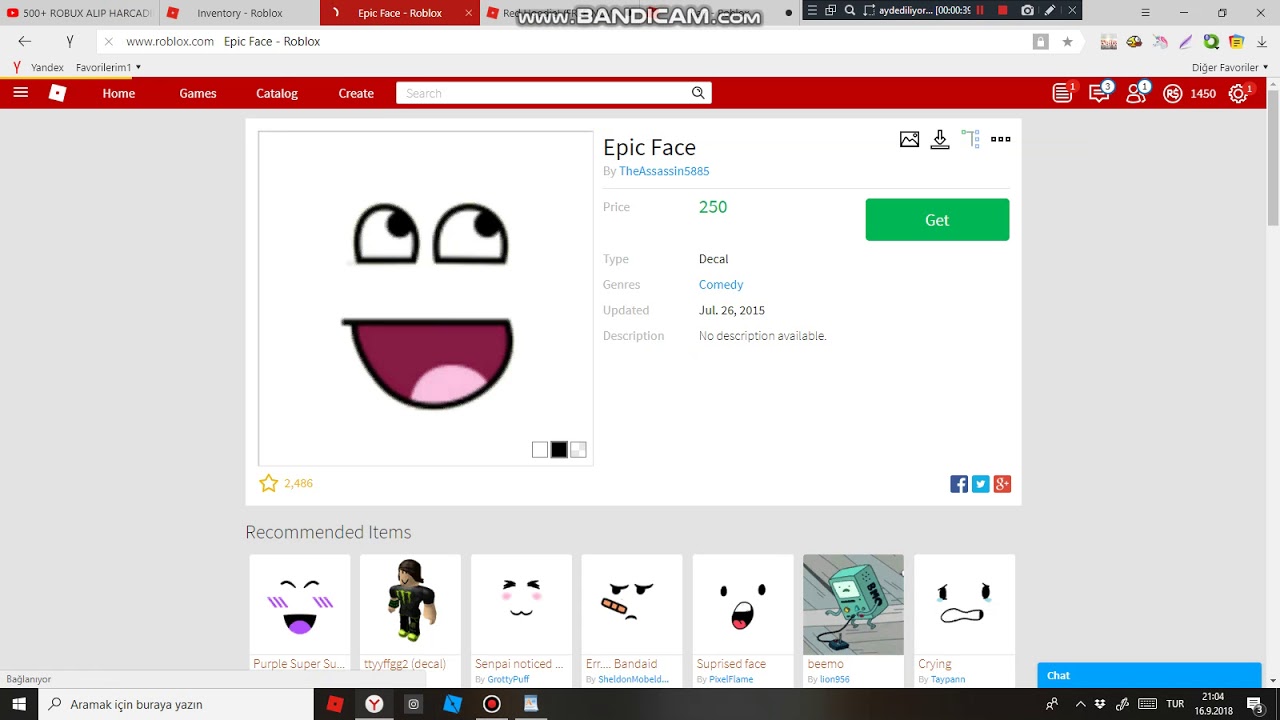This screenshot has width=1280, height=720.
Task: Click the browser back arrow
Action: [x=25, y=42]
